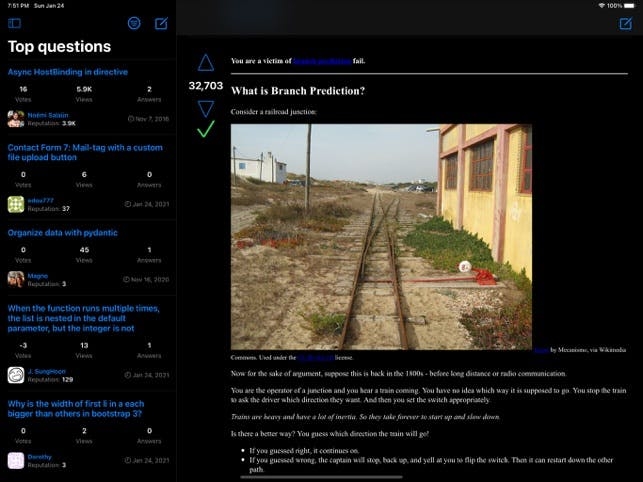Click 'Reputation: 129' text
Viewport: 643px width, 482px height.
click(50, 380)
